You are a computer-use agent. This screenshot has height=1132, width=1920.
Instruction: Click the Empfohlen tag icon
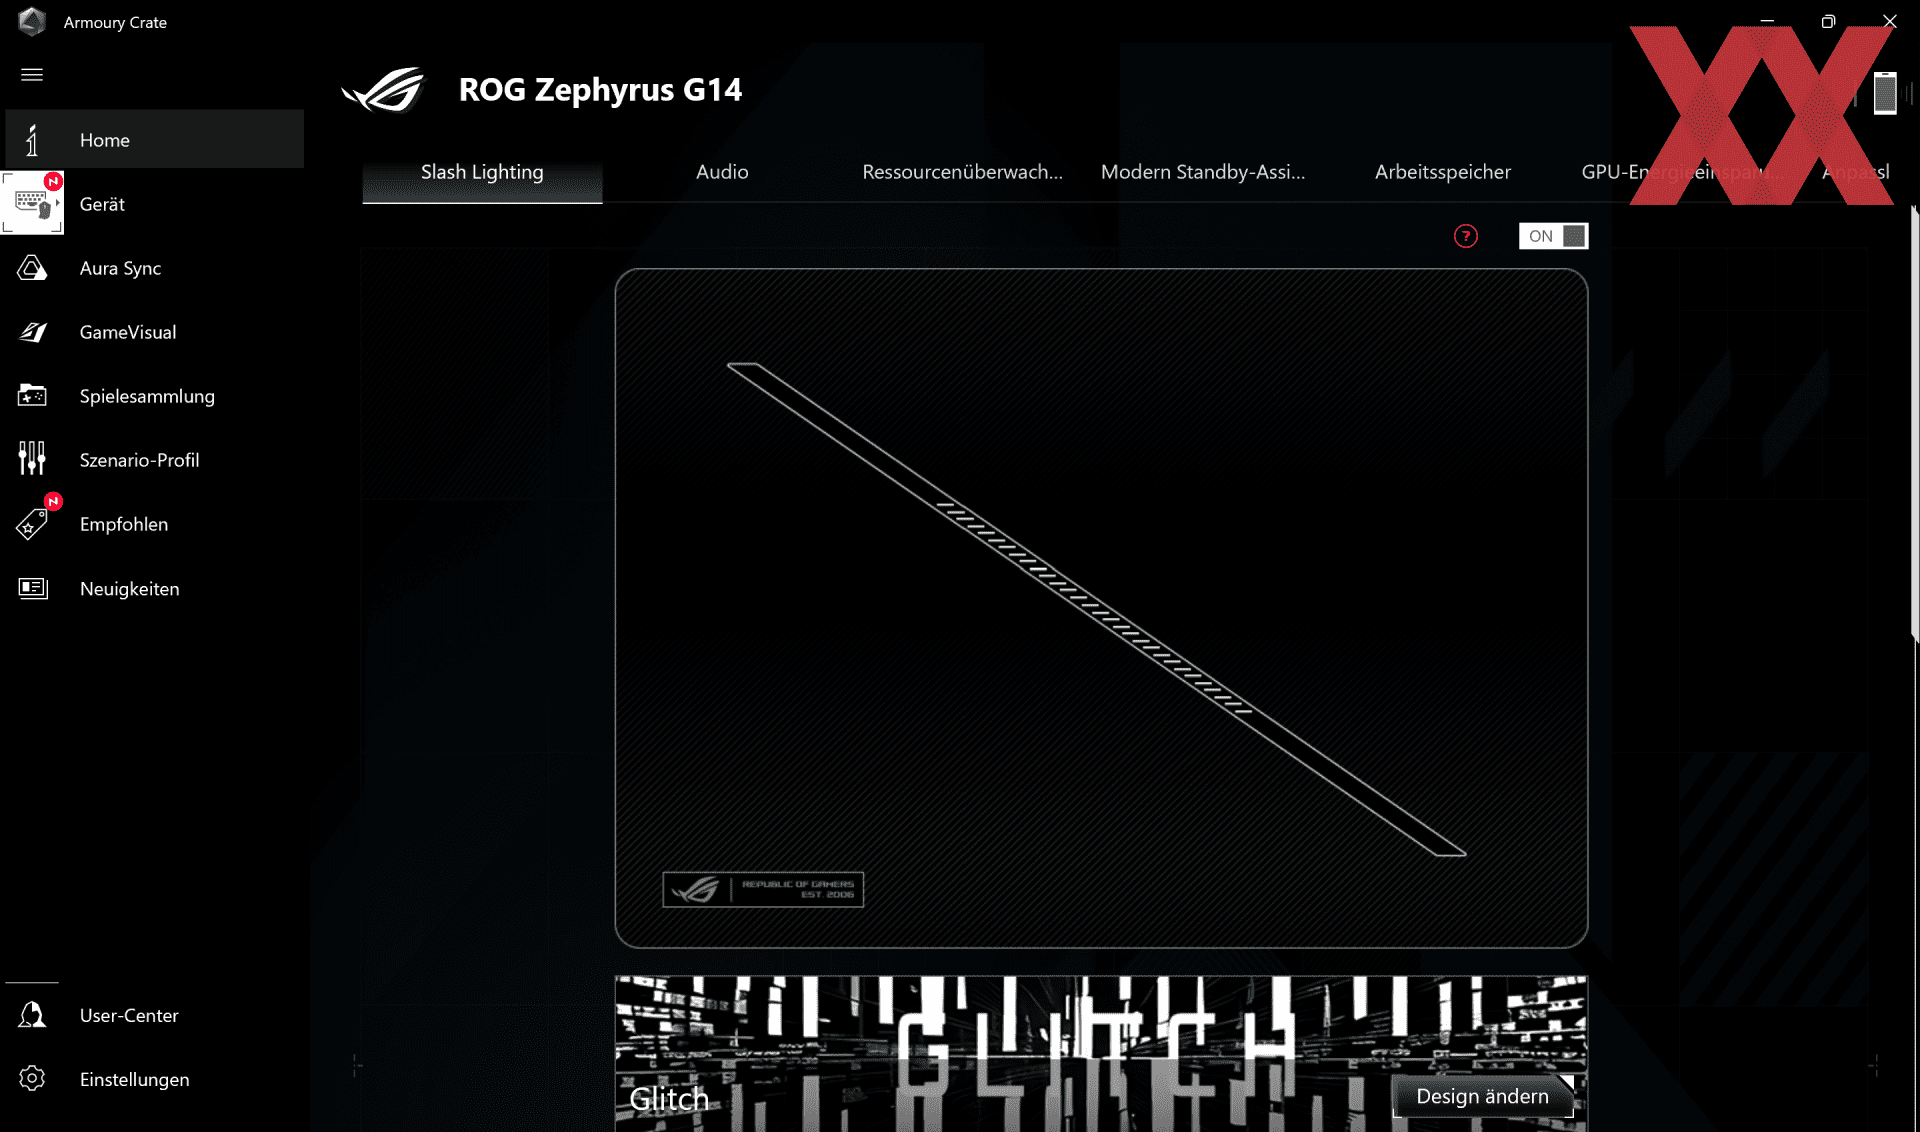coord(32,524)
